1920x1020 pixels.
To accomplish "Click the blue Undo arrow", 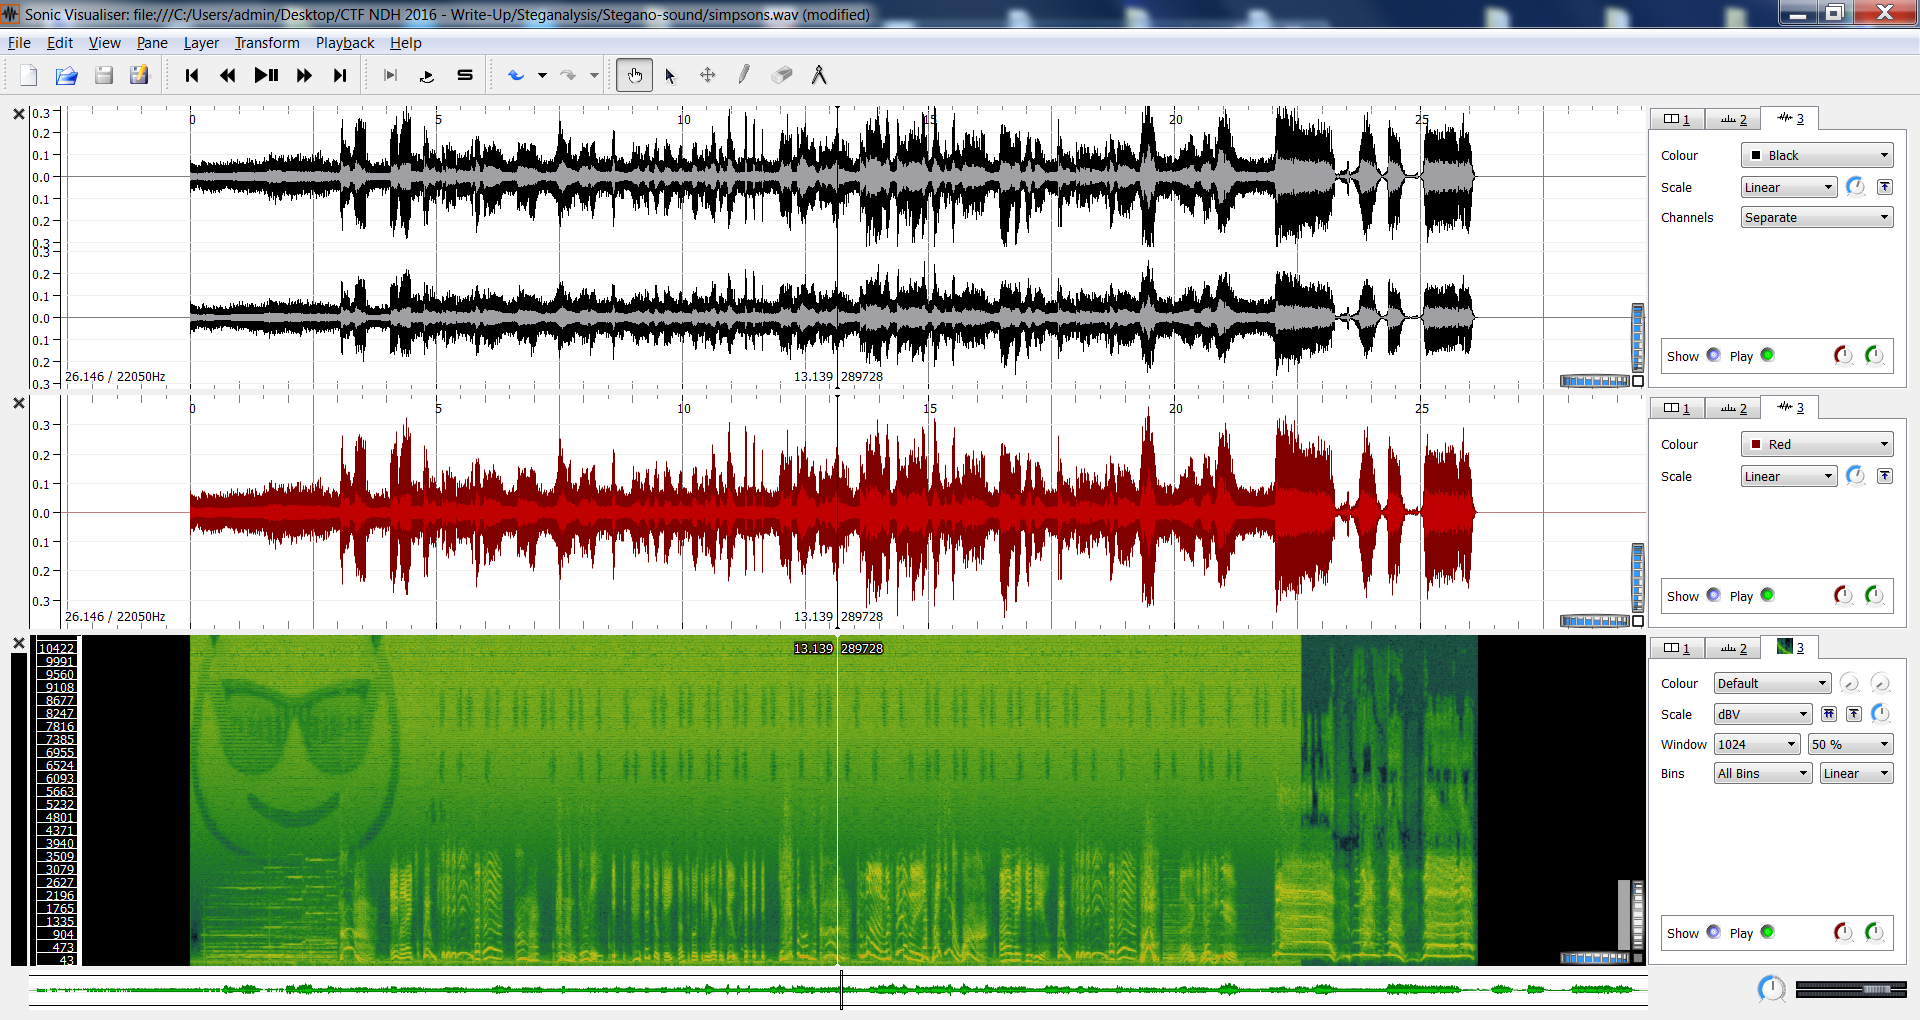I will tap(516, 75).
